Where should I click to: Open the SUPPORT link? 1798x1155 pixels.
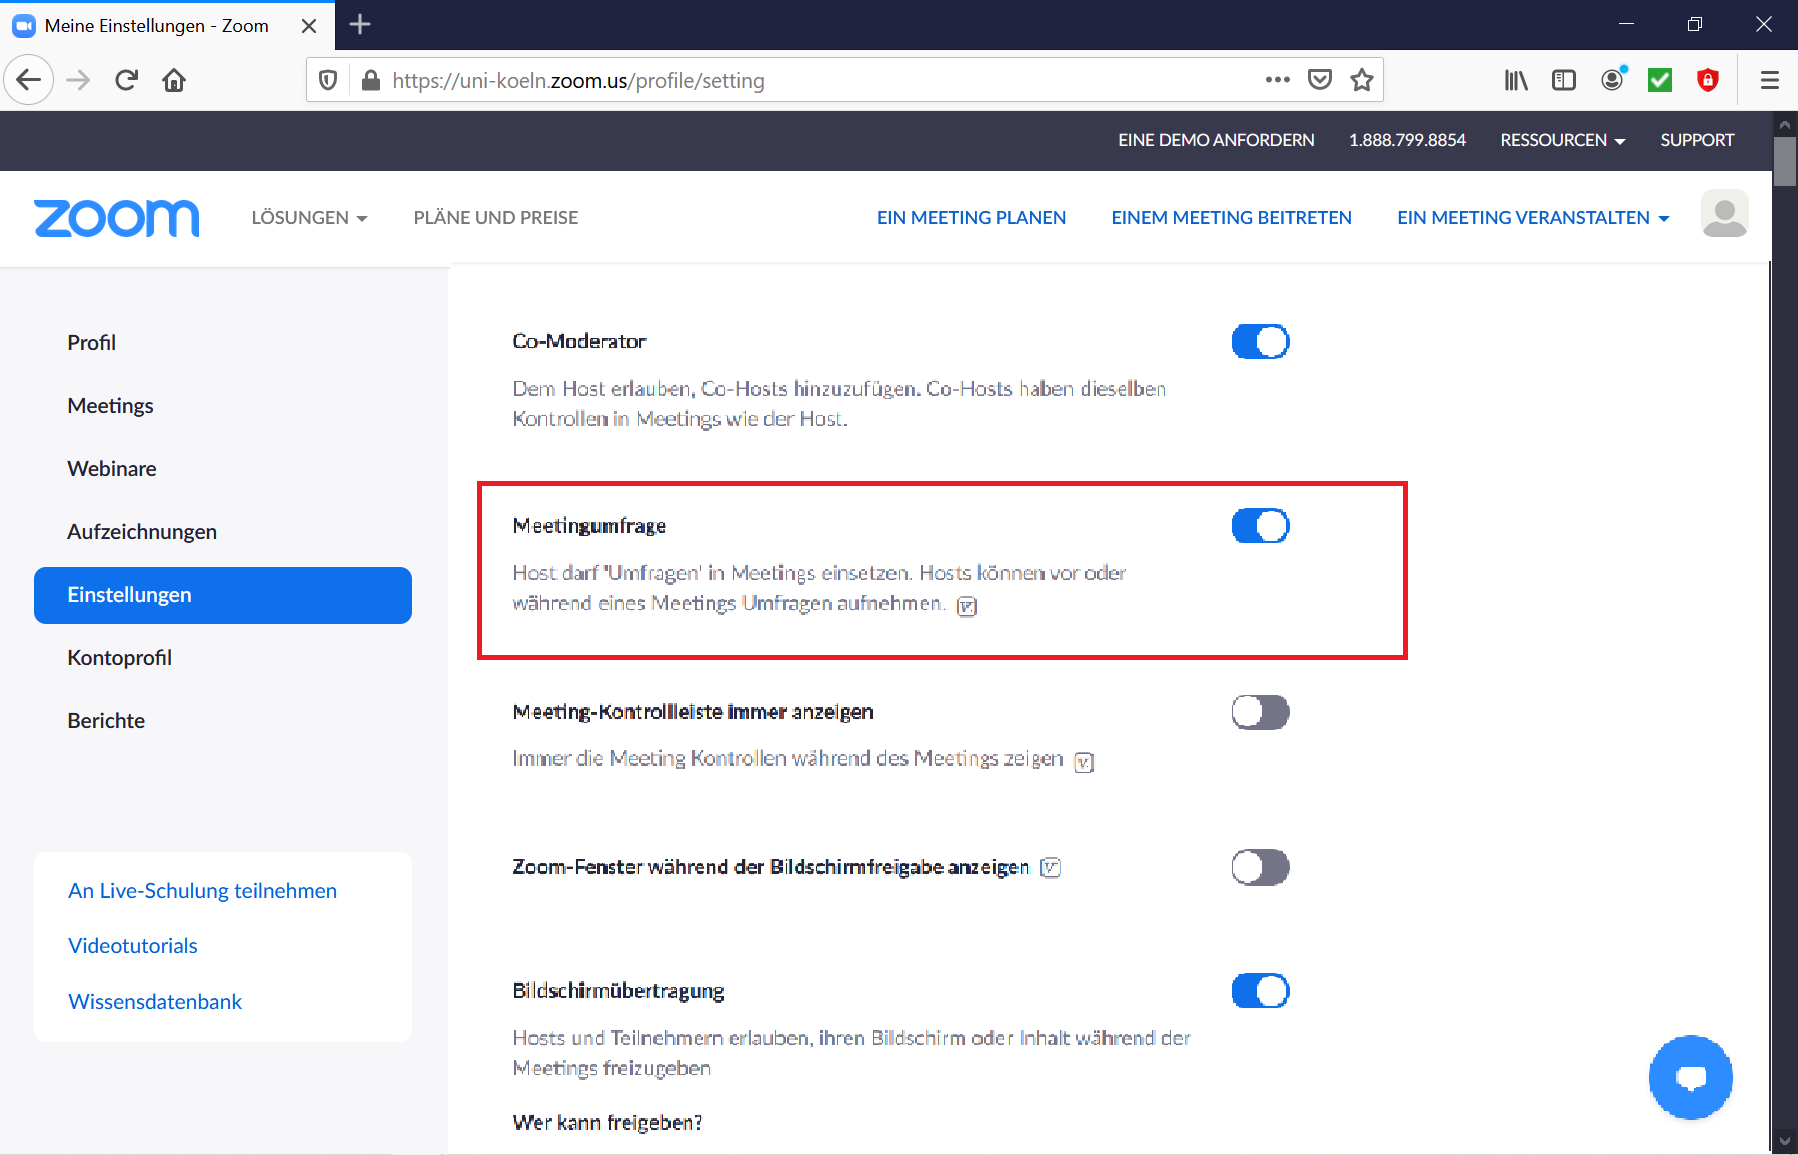pyautogui.click(x=1697, y=140)
